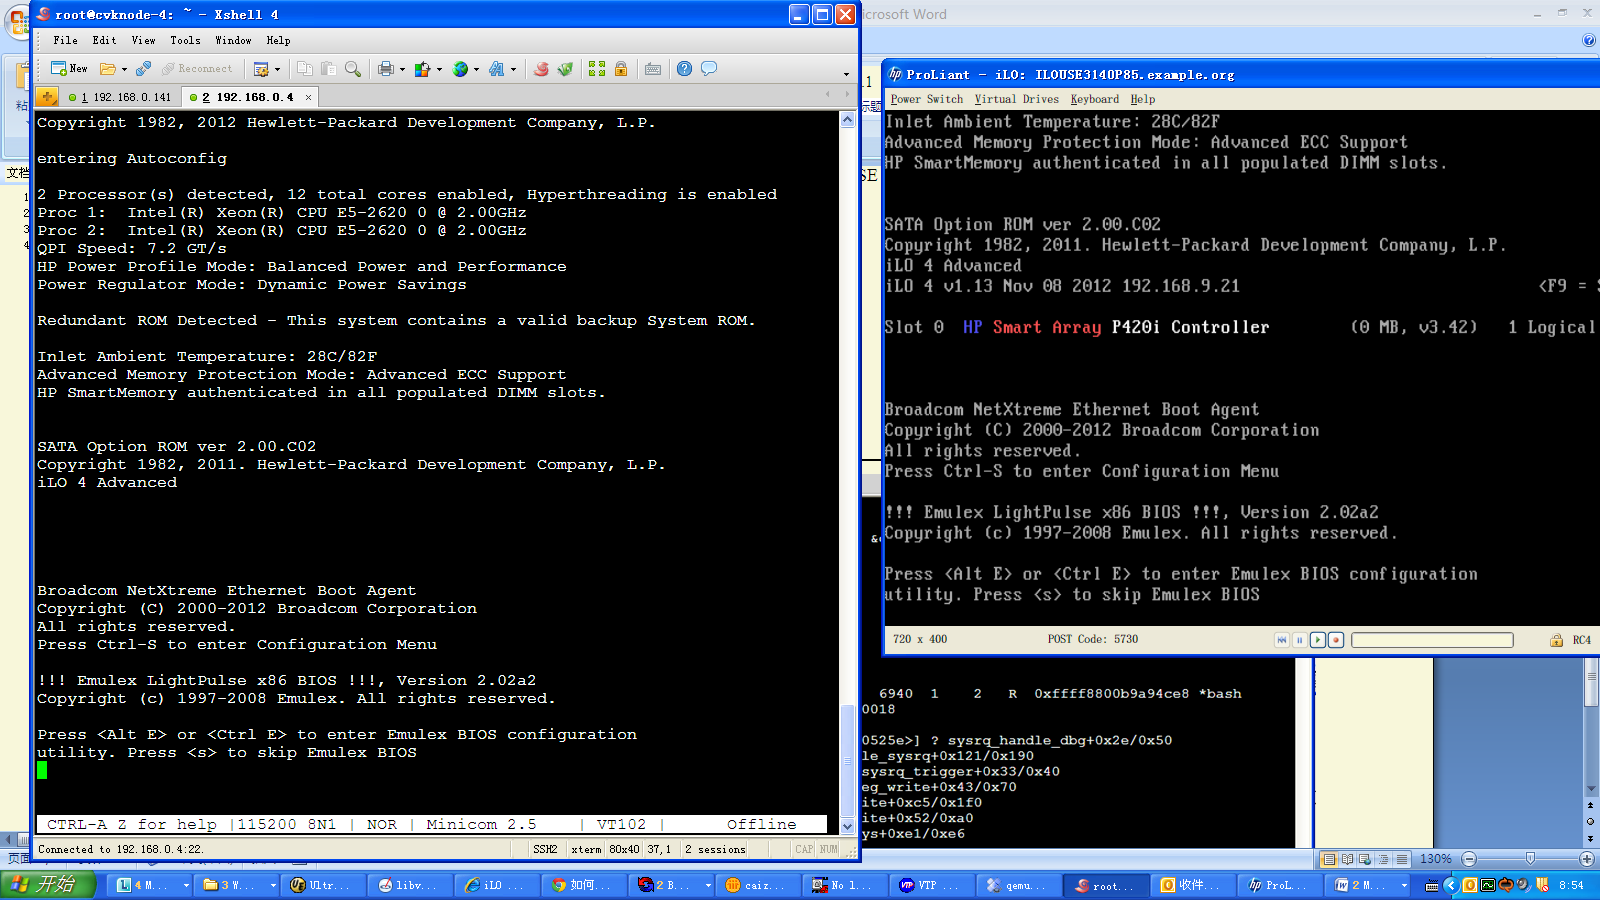This screenshot has width=1600, height=900.
Task: Open Help menu in iLO window
Action: 1142,99
